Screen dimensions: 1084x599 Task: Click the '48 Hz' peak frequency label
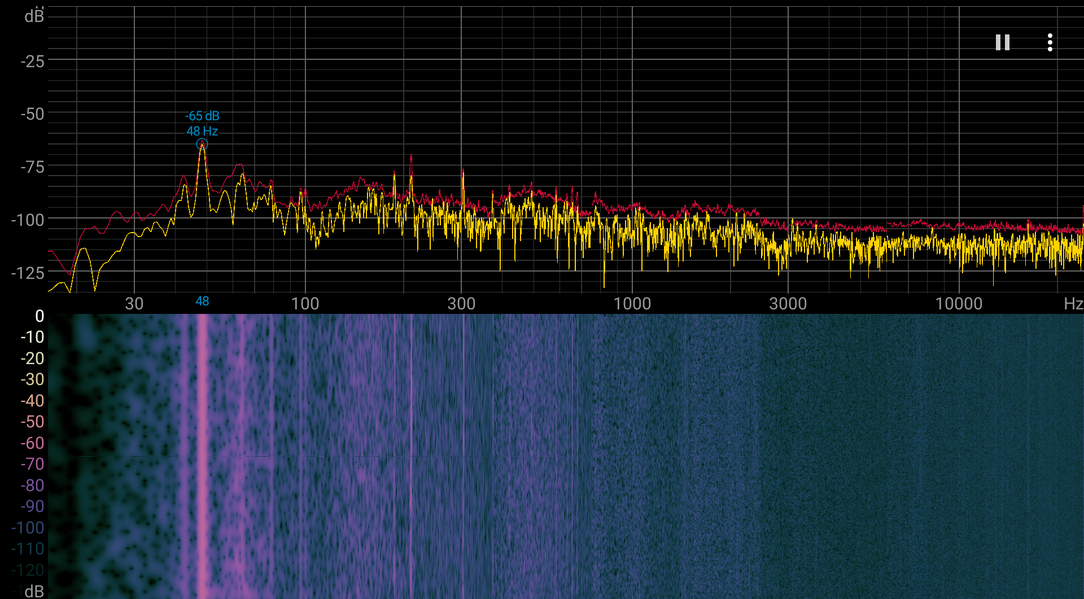202,131
